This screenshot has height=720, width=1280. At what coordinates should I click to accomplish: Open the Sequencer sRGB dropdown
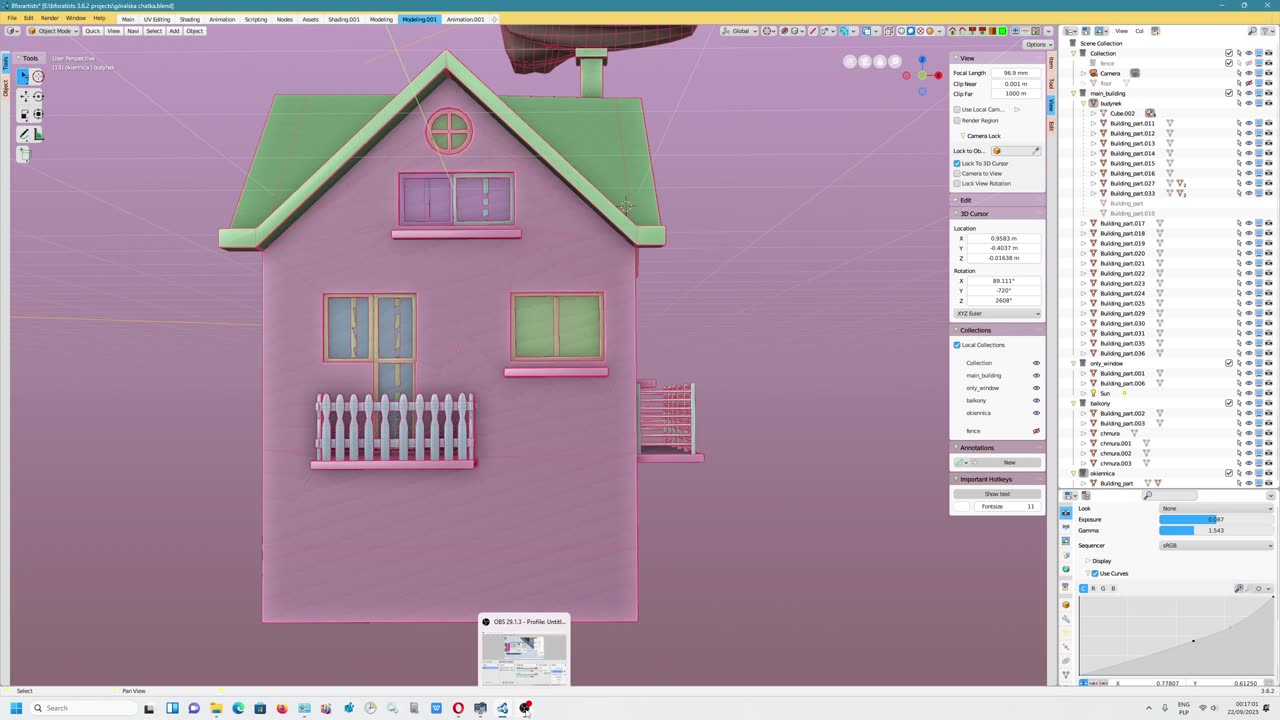(x=1218, y=545)
